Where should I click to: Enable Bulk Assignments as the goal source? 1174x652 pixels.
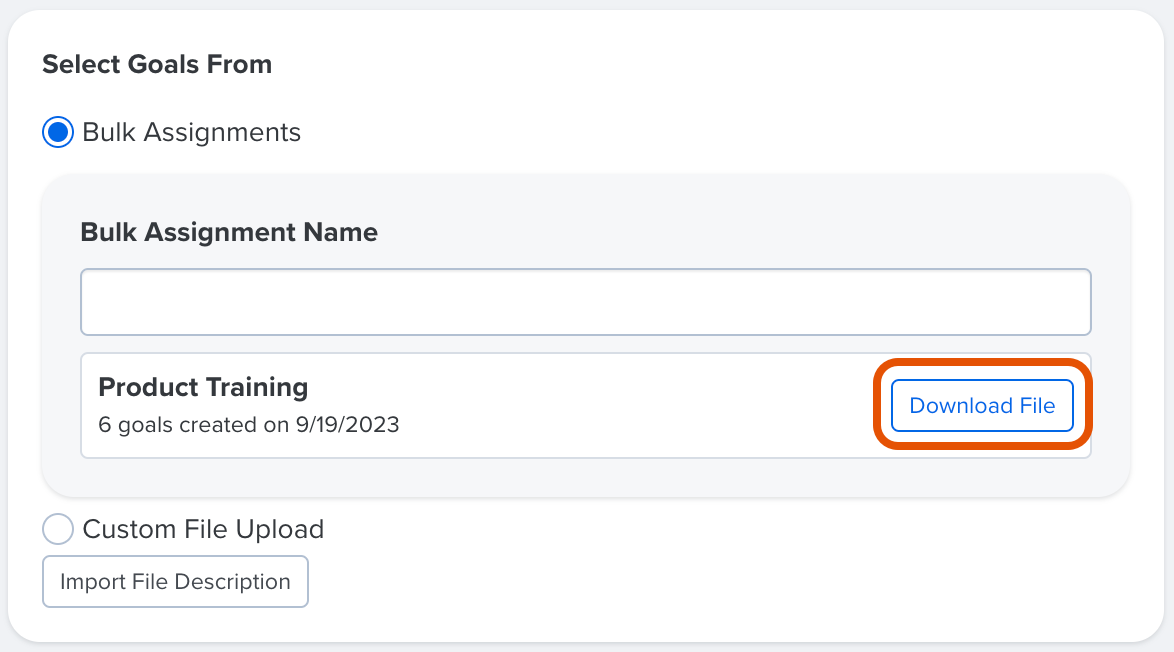click(57, 131)
